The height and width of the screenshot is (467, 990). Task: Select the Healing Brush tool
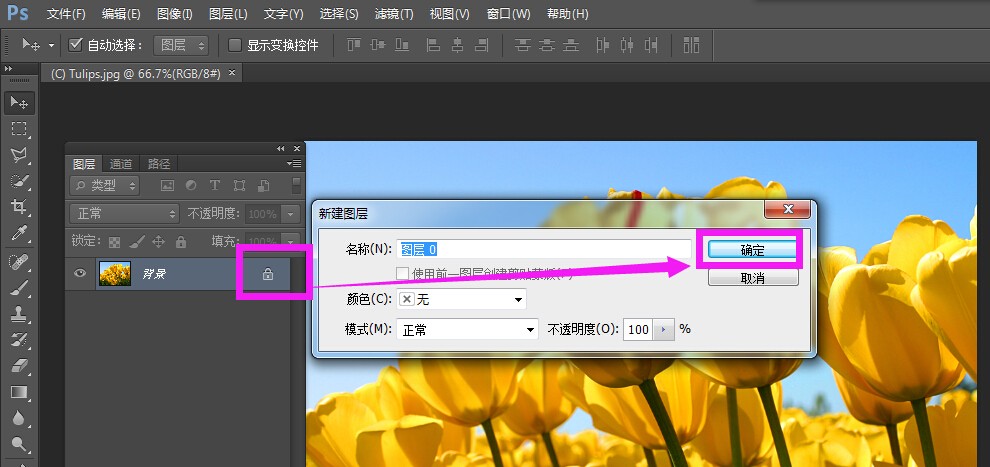tap(19, 261)
